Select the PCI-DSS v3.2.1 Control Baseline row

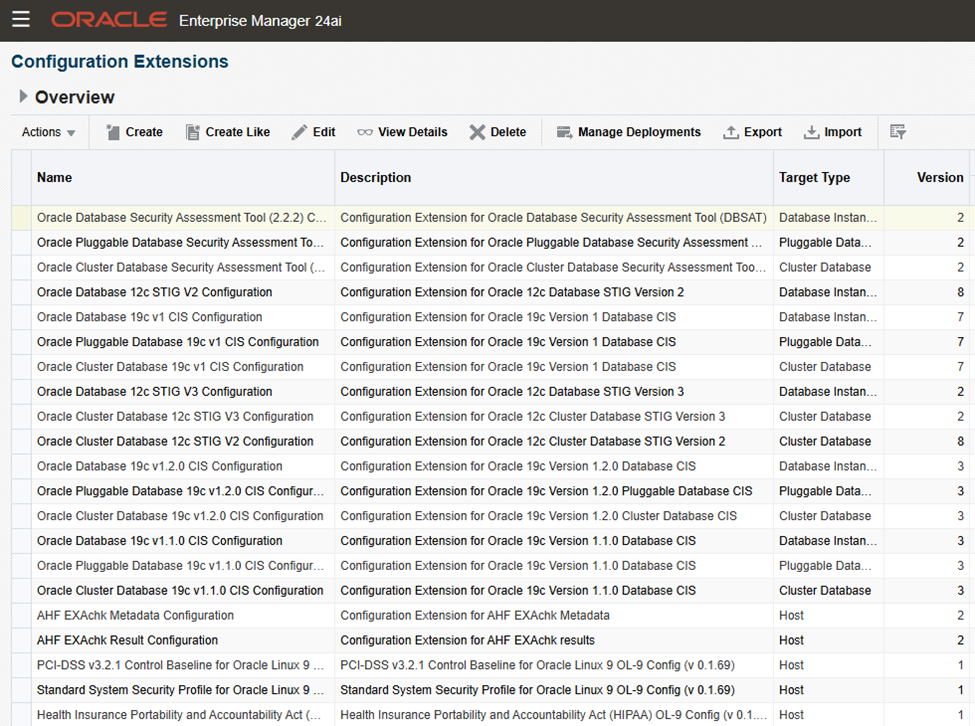pyautogui.click(x=180, y=665)
